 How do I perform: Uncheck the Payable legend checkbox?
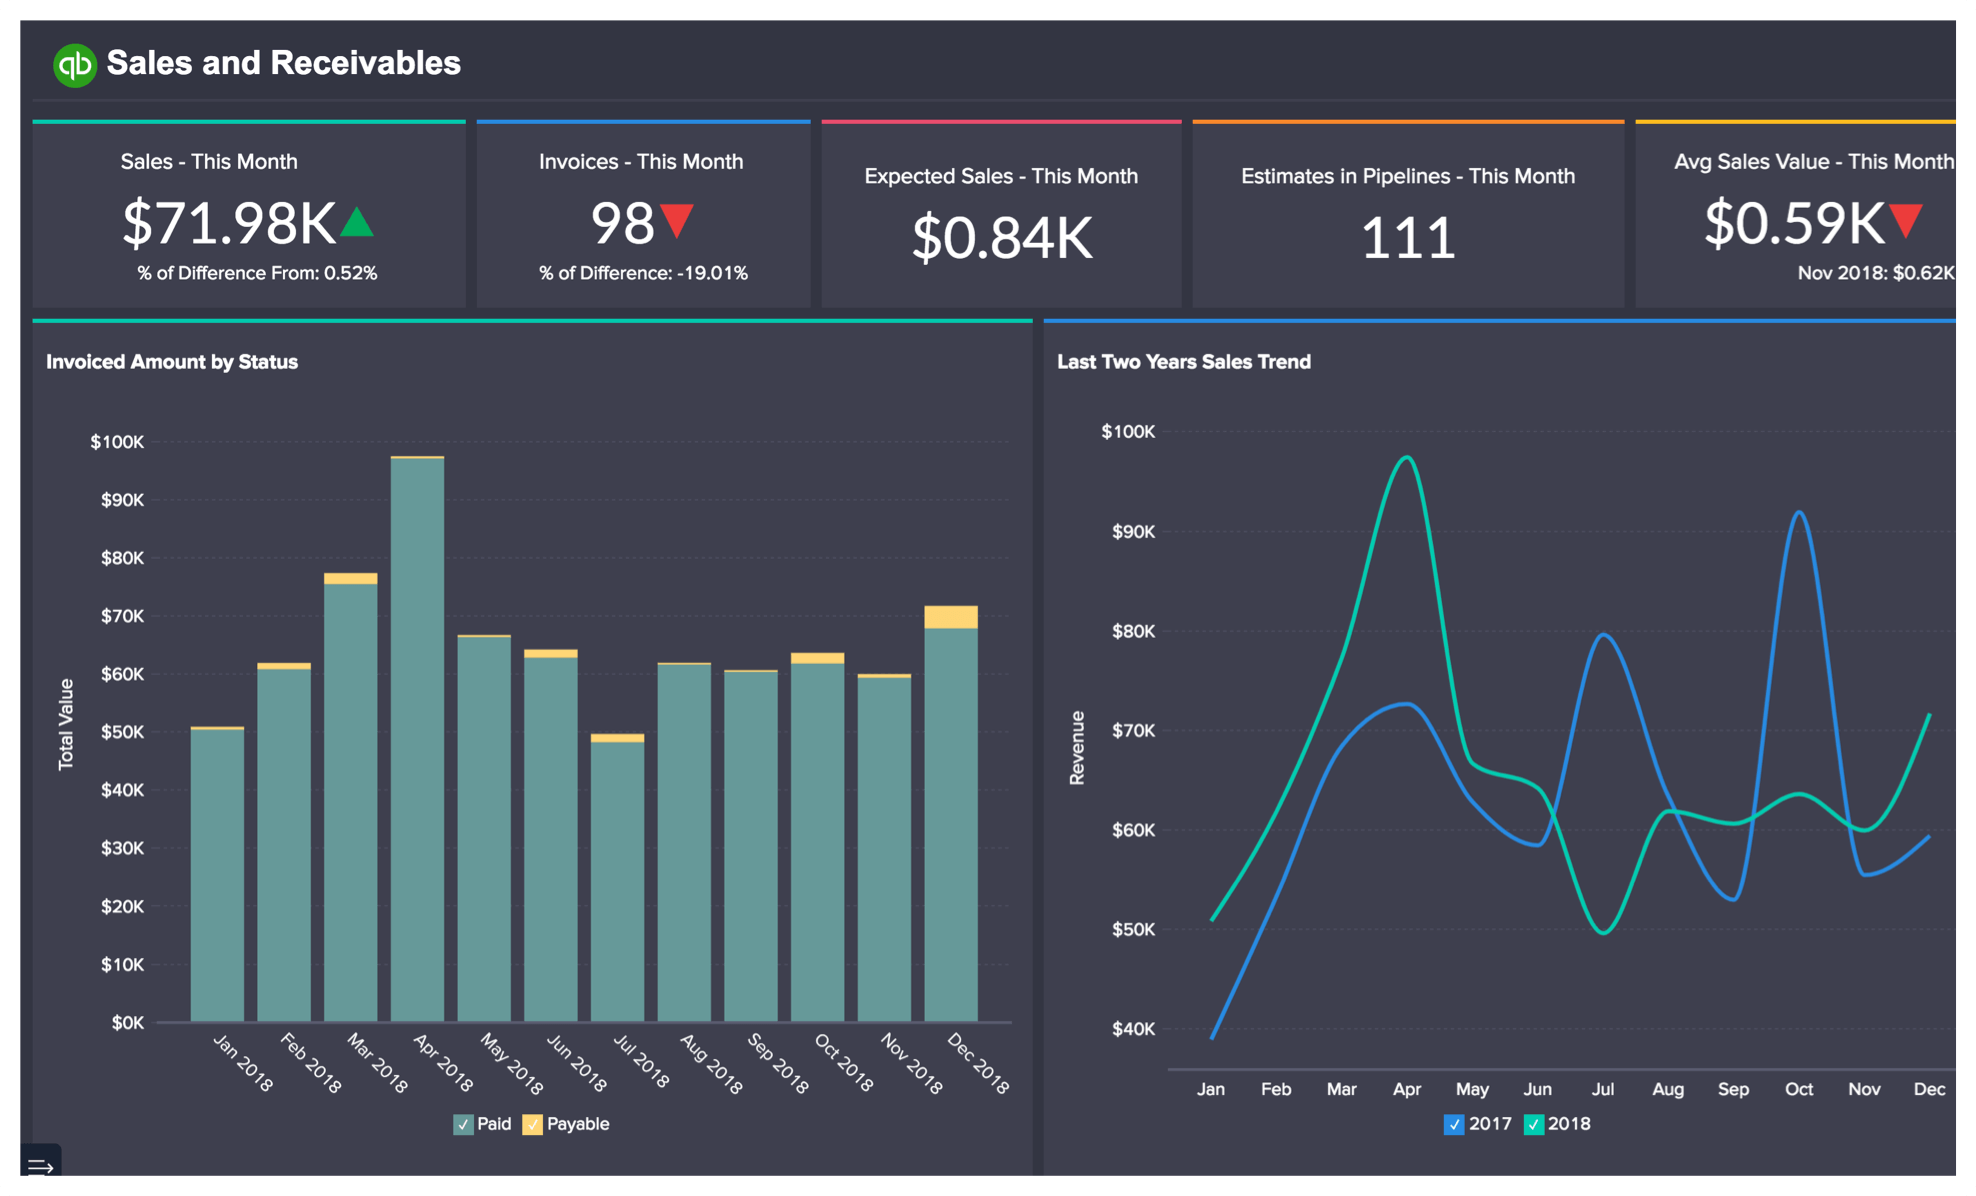tap(533, 1125)
